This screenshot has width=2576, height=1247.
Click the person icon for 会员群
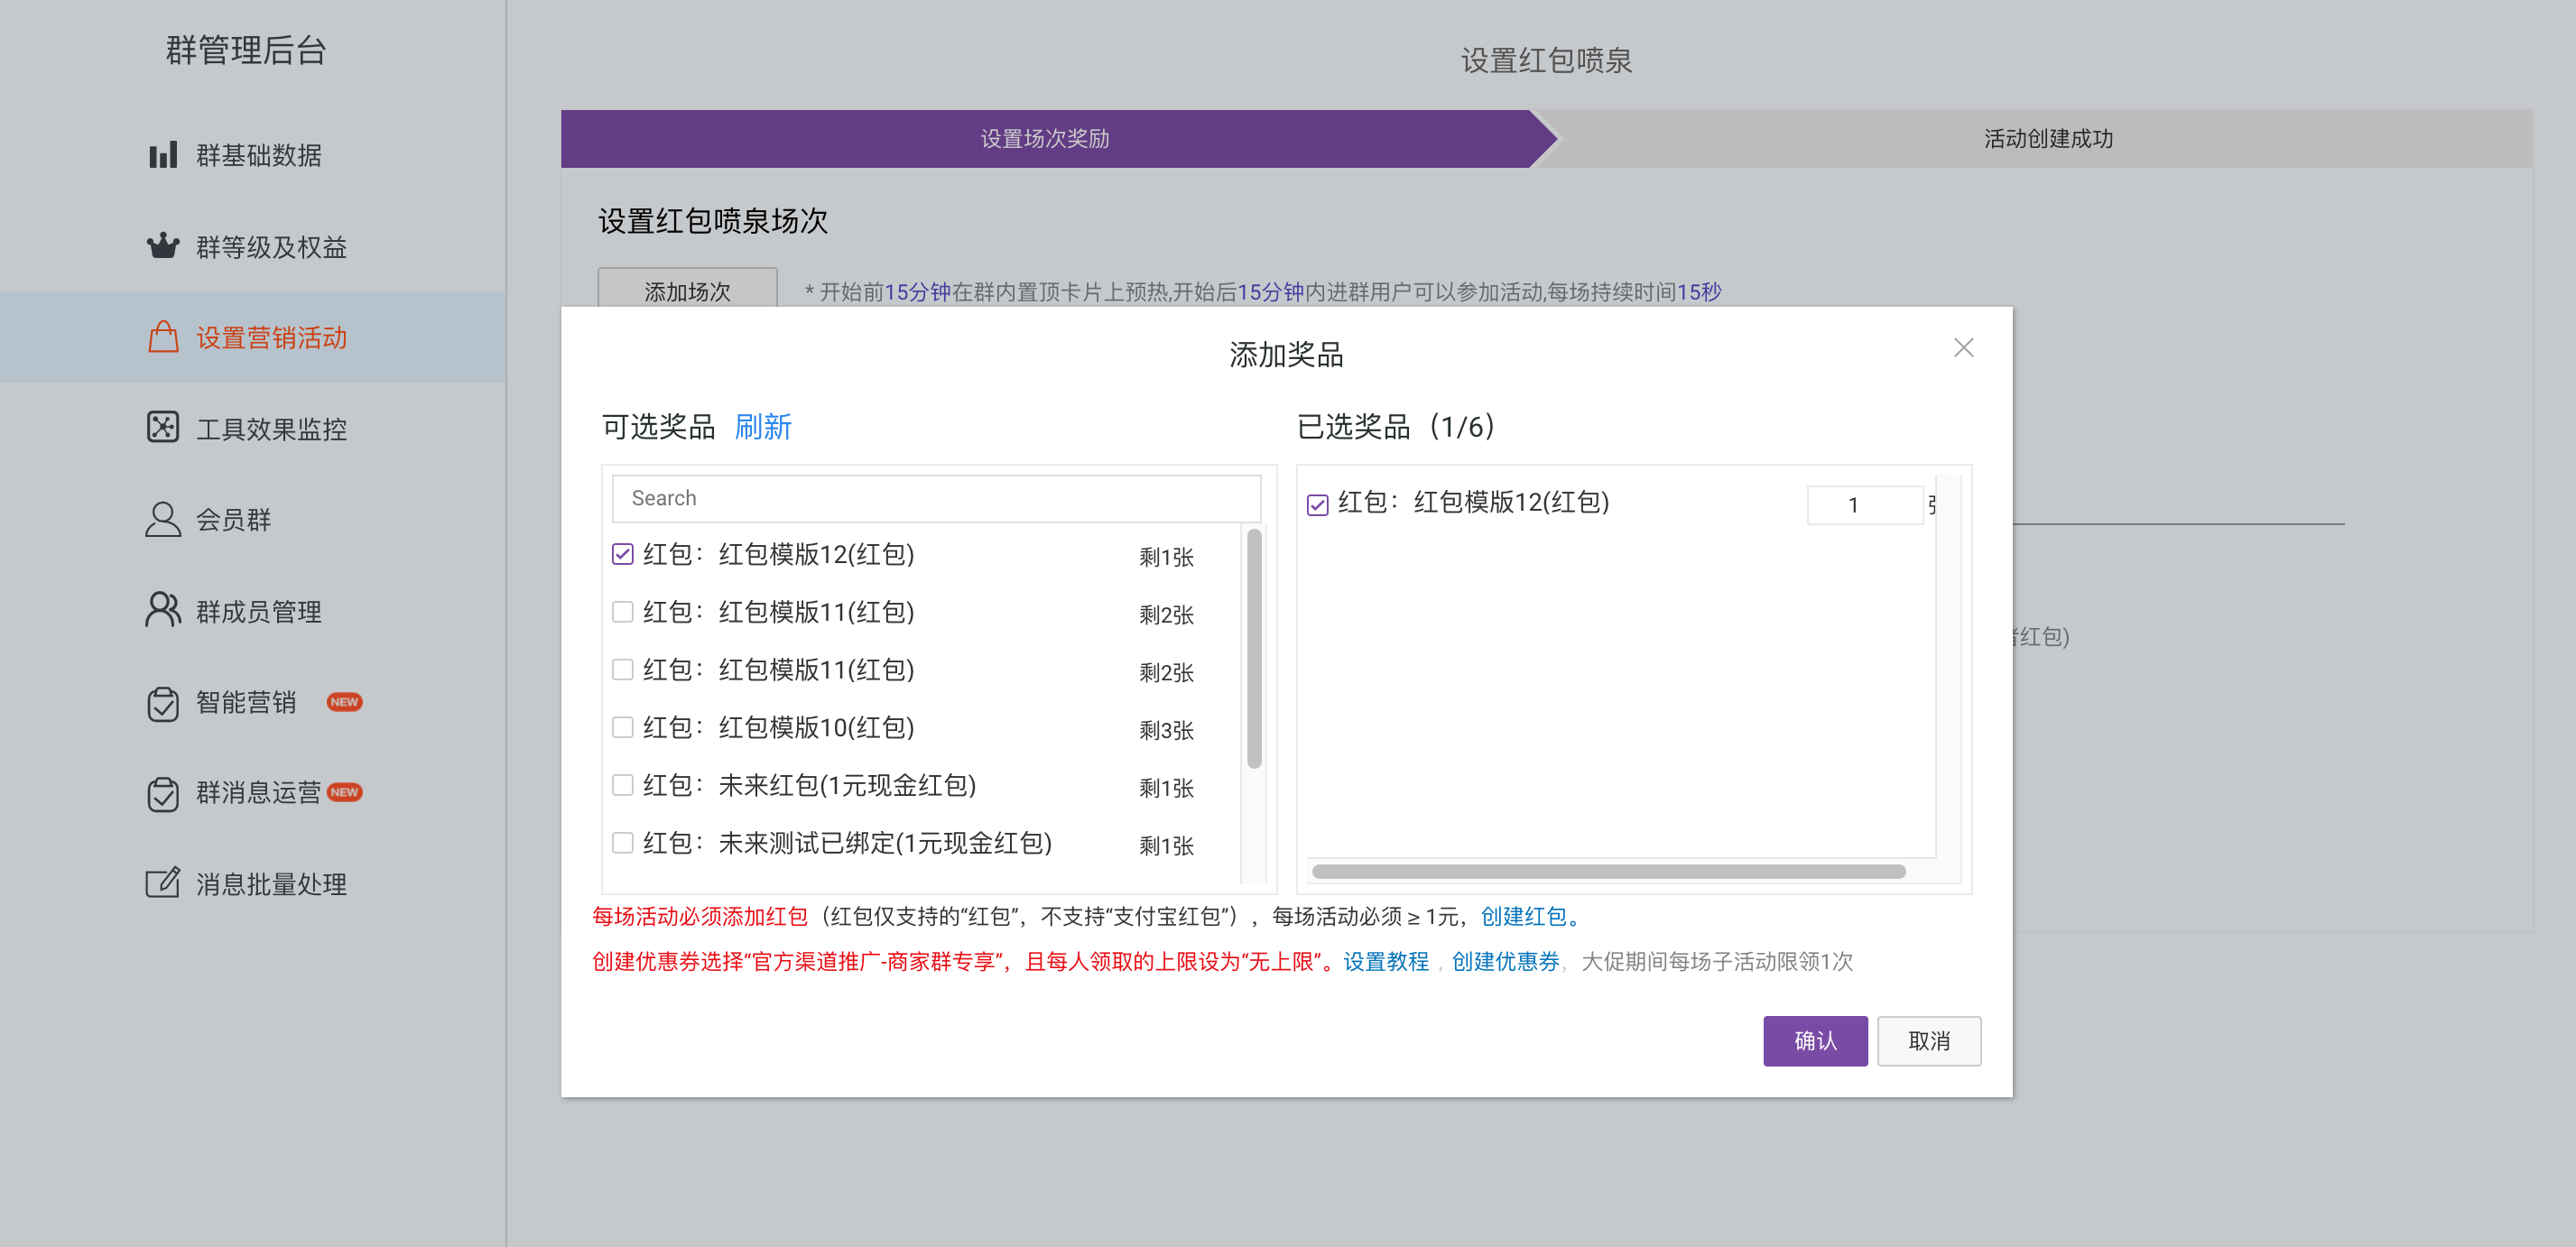point(163,519)
